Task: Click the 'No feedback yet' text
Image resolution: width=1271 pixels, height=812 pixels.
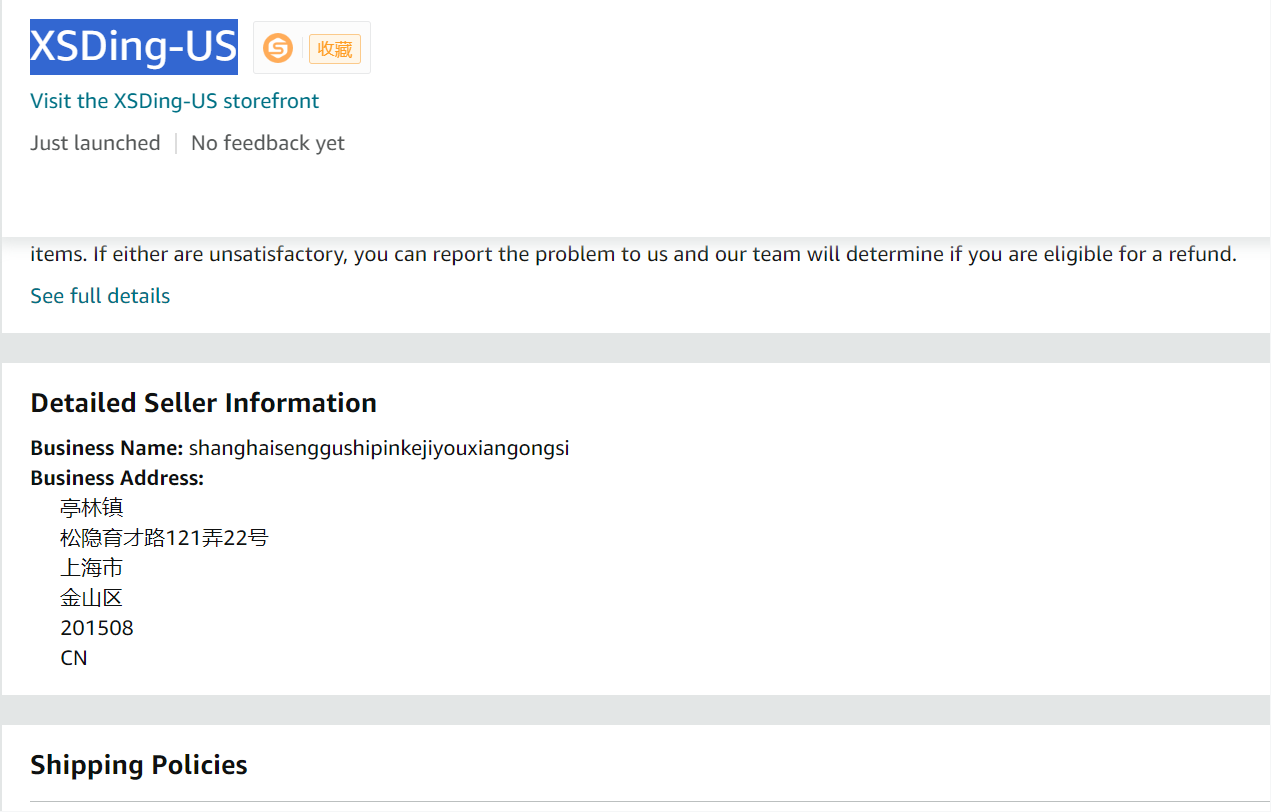Action: [x=268, y=143]
